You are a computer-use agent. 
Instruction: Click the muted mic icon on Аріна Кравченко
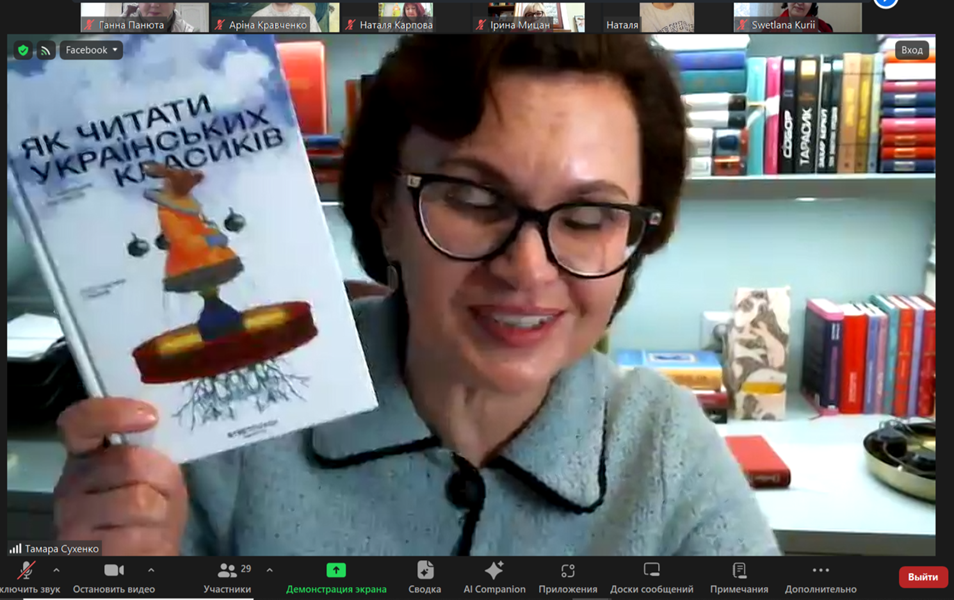point(220,25)
